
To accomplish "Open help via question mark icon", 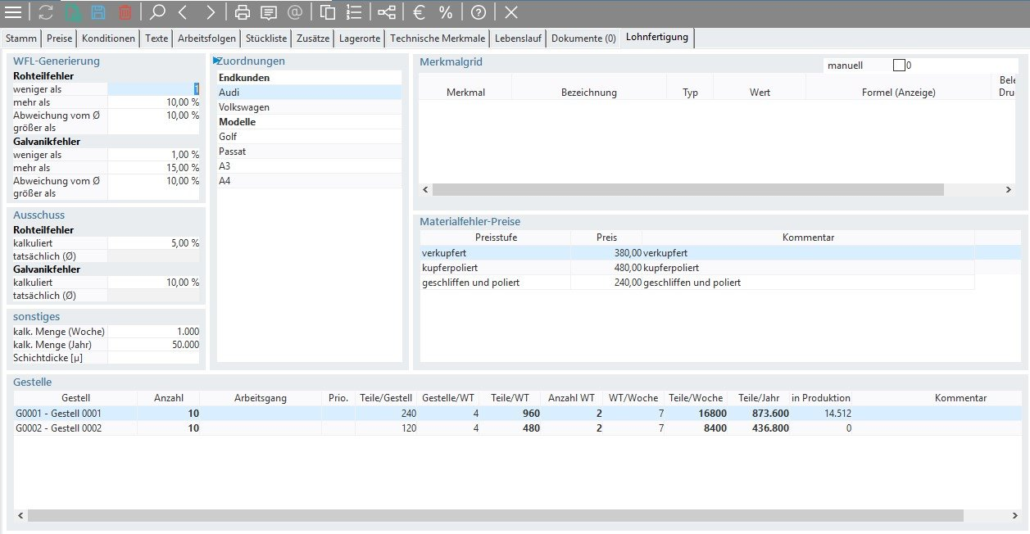I will click(x=480, y=13).
